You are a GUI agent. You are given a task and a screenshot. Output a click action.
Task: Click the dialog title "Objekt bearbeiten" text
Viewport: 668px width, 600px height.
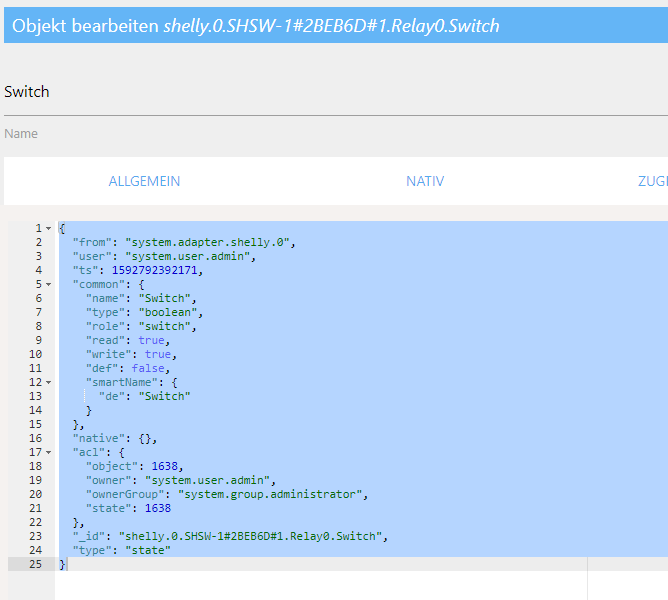pos(85,26)
